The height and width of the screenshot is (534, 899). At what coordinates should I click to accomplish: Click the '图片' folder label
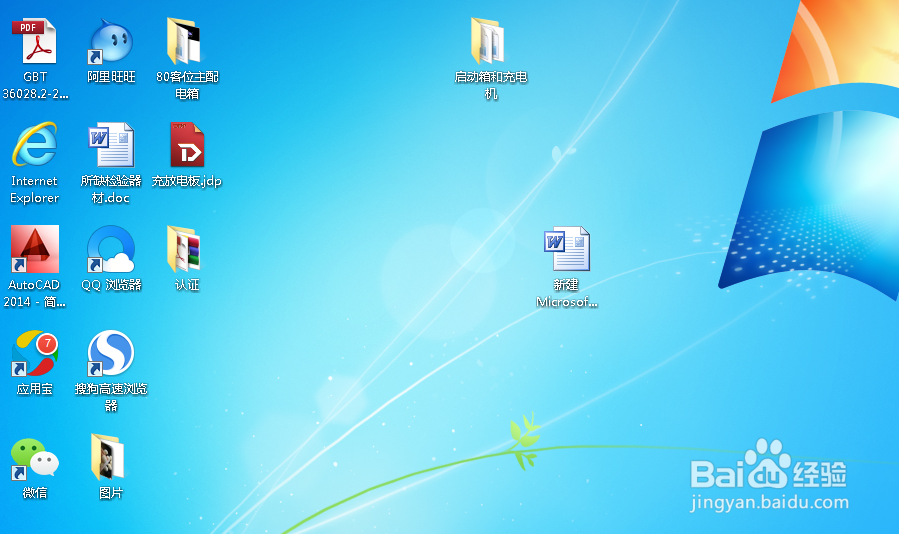[x=111, y=493]
